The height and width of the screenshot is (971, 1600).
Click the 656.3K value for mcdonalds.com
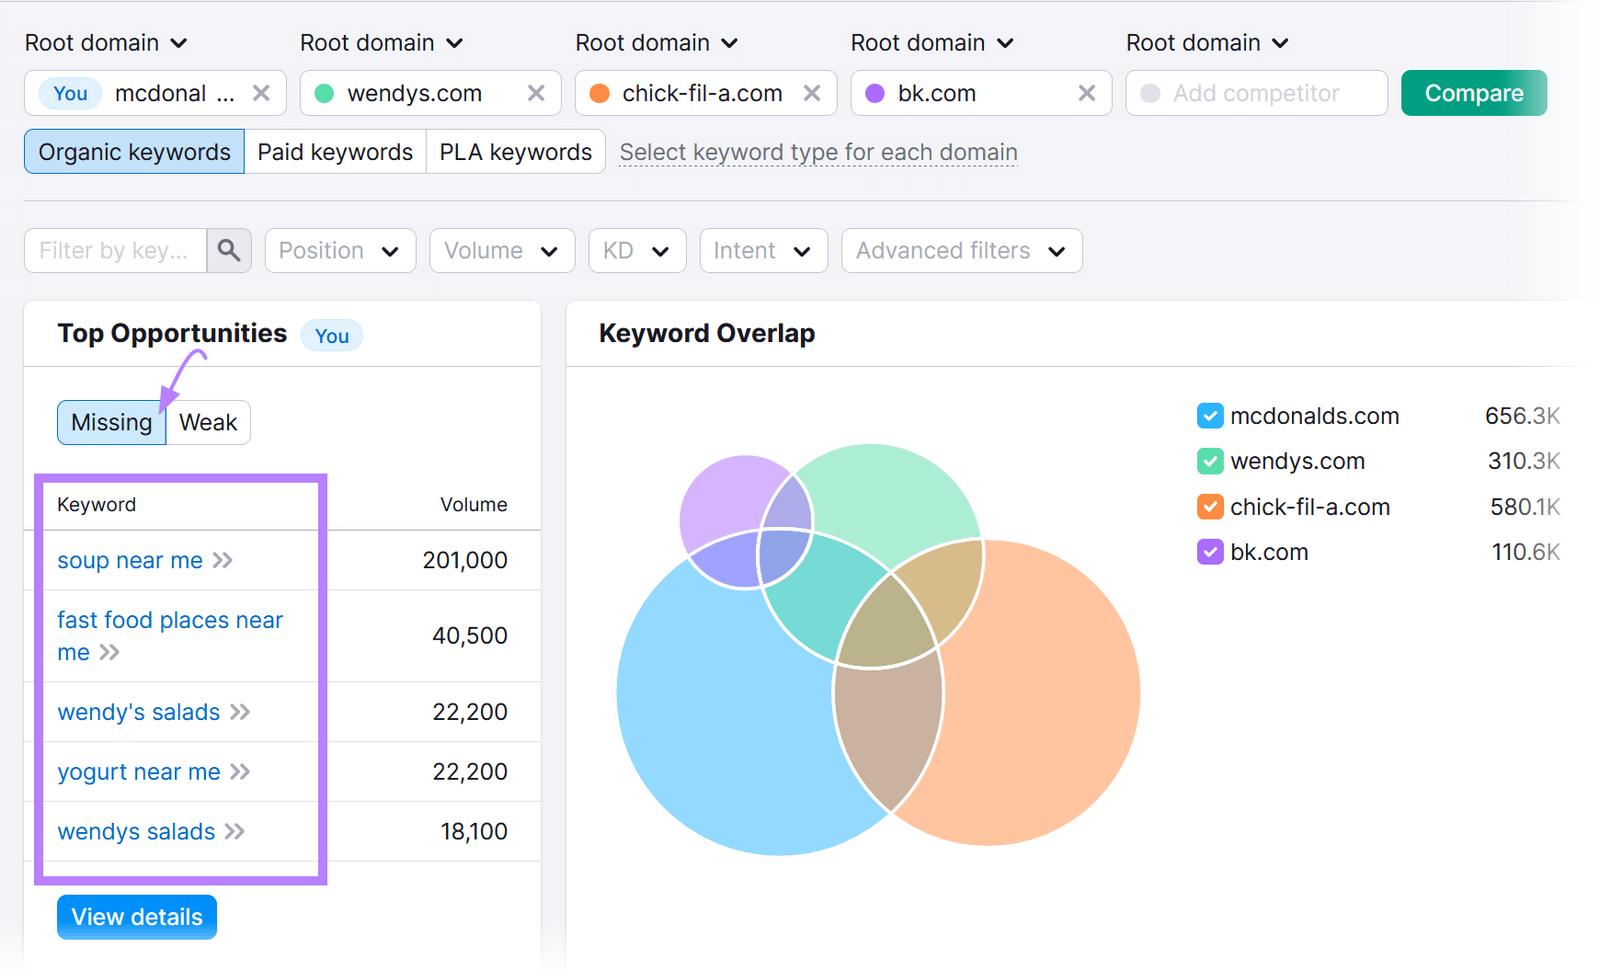tap(1522, 416)
